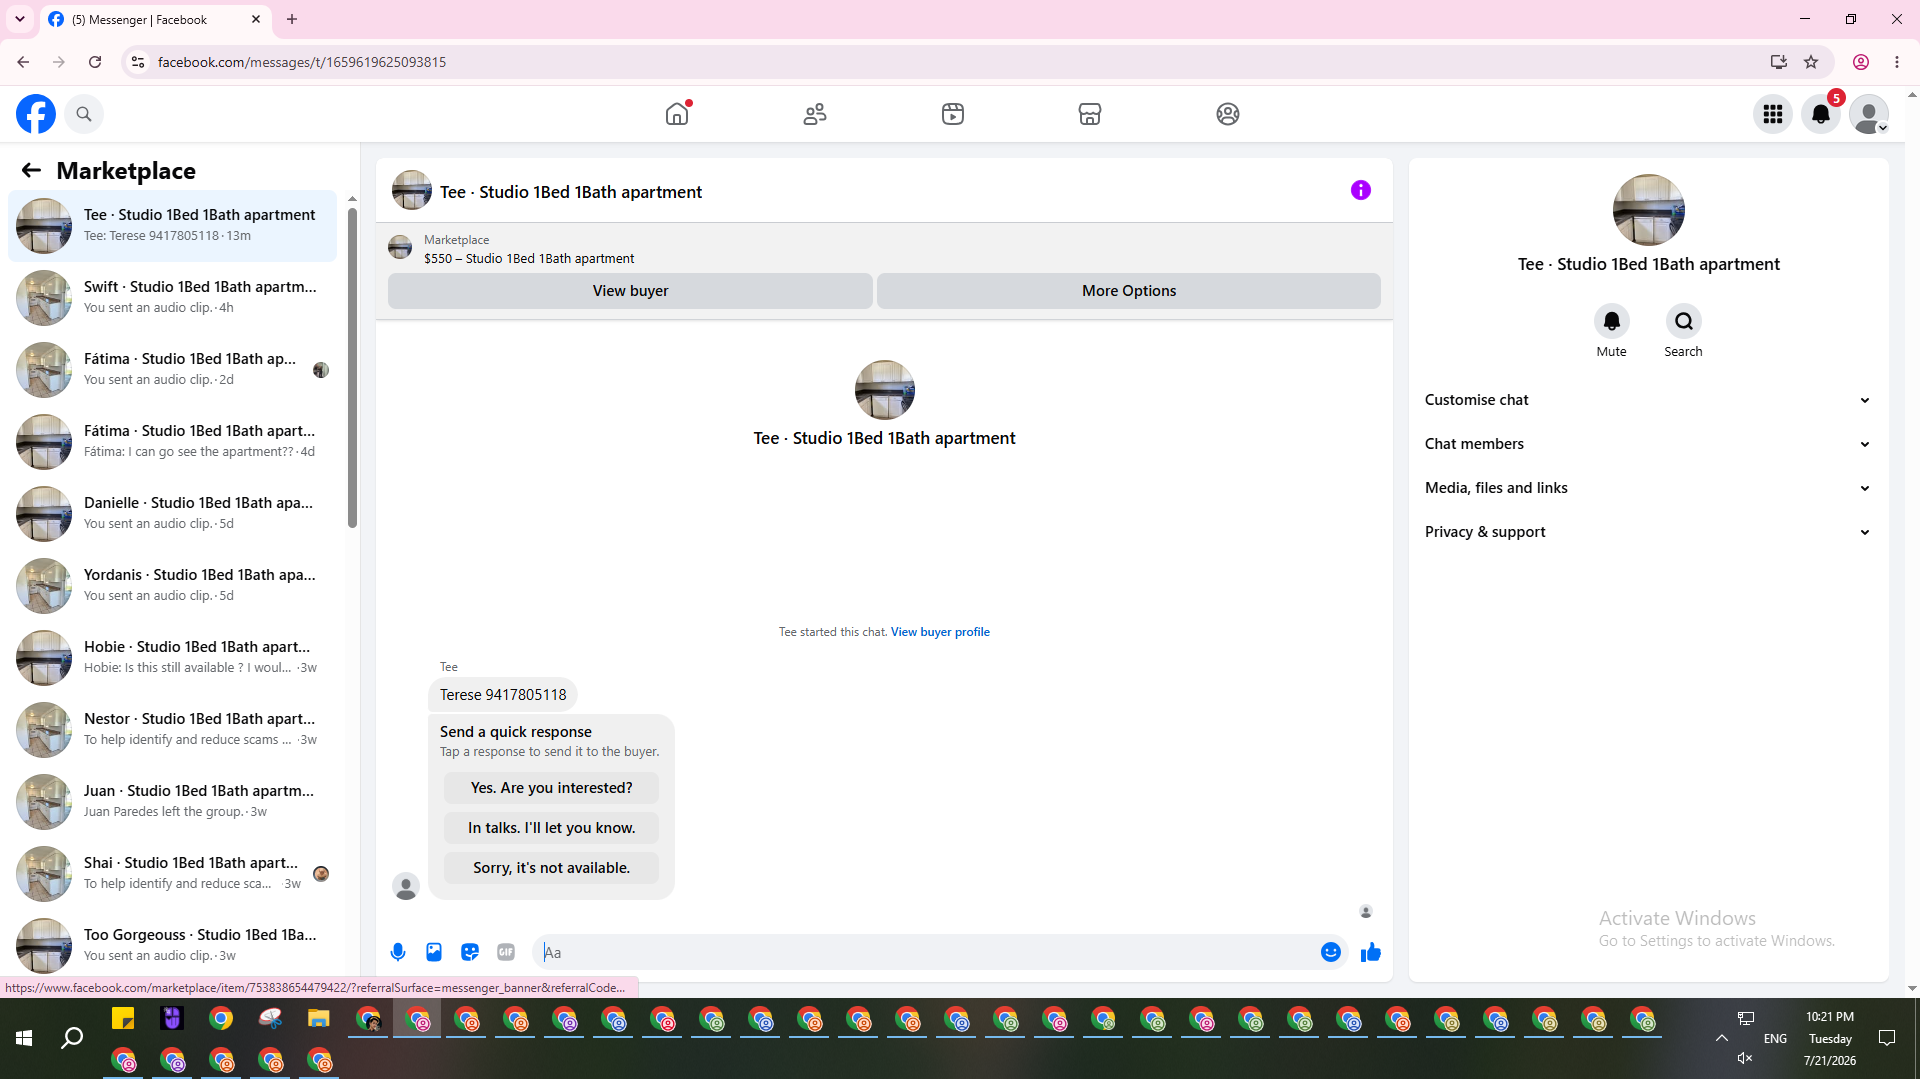The image size is (1920, 1079).
Task: Send quick reply 'Sorry, it's not available.'
Action: click(551, 868)
